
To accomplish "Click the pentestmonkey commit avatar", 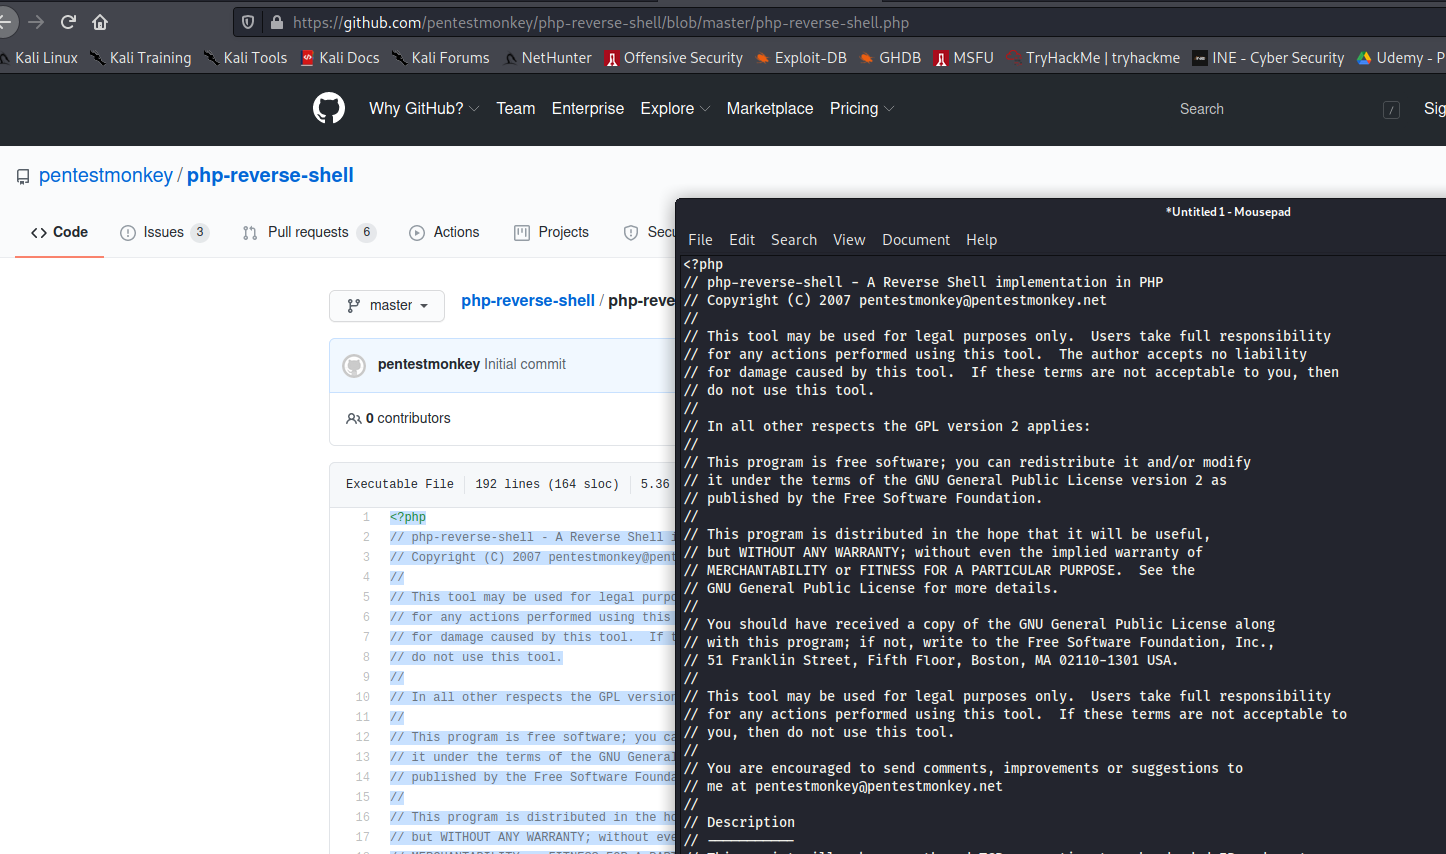I will pos(354,365).
